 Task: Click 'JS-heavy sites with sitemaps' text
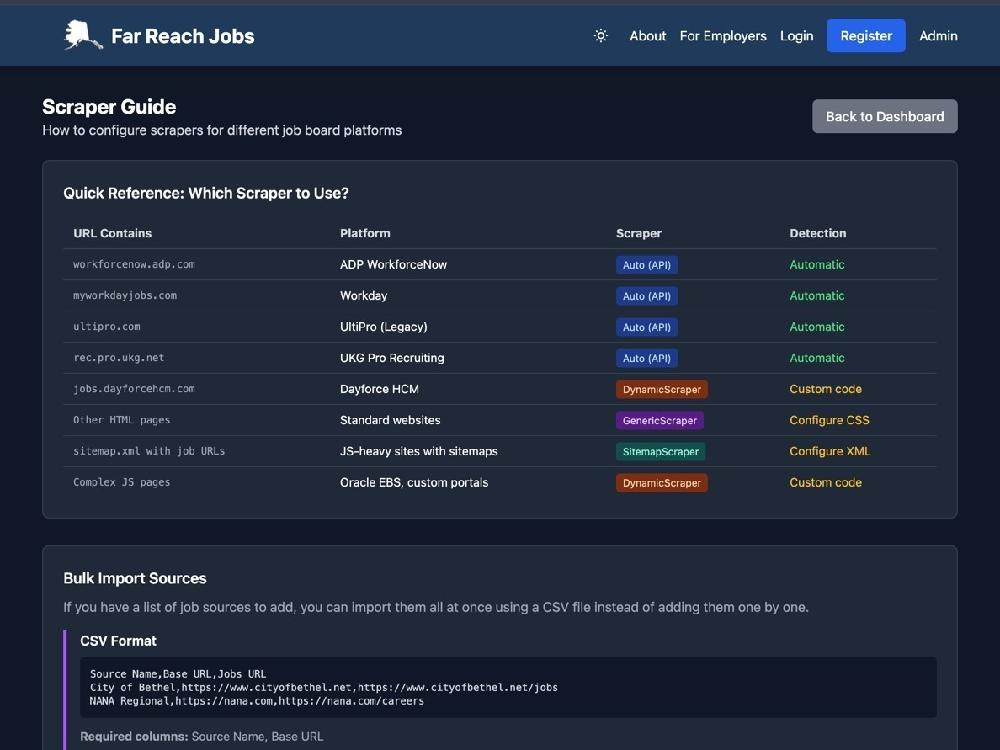[418, 452]
